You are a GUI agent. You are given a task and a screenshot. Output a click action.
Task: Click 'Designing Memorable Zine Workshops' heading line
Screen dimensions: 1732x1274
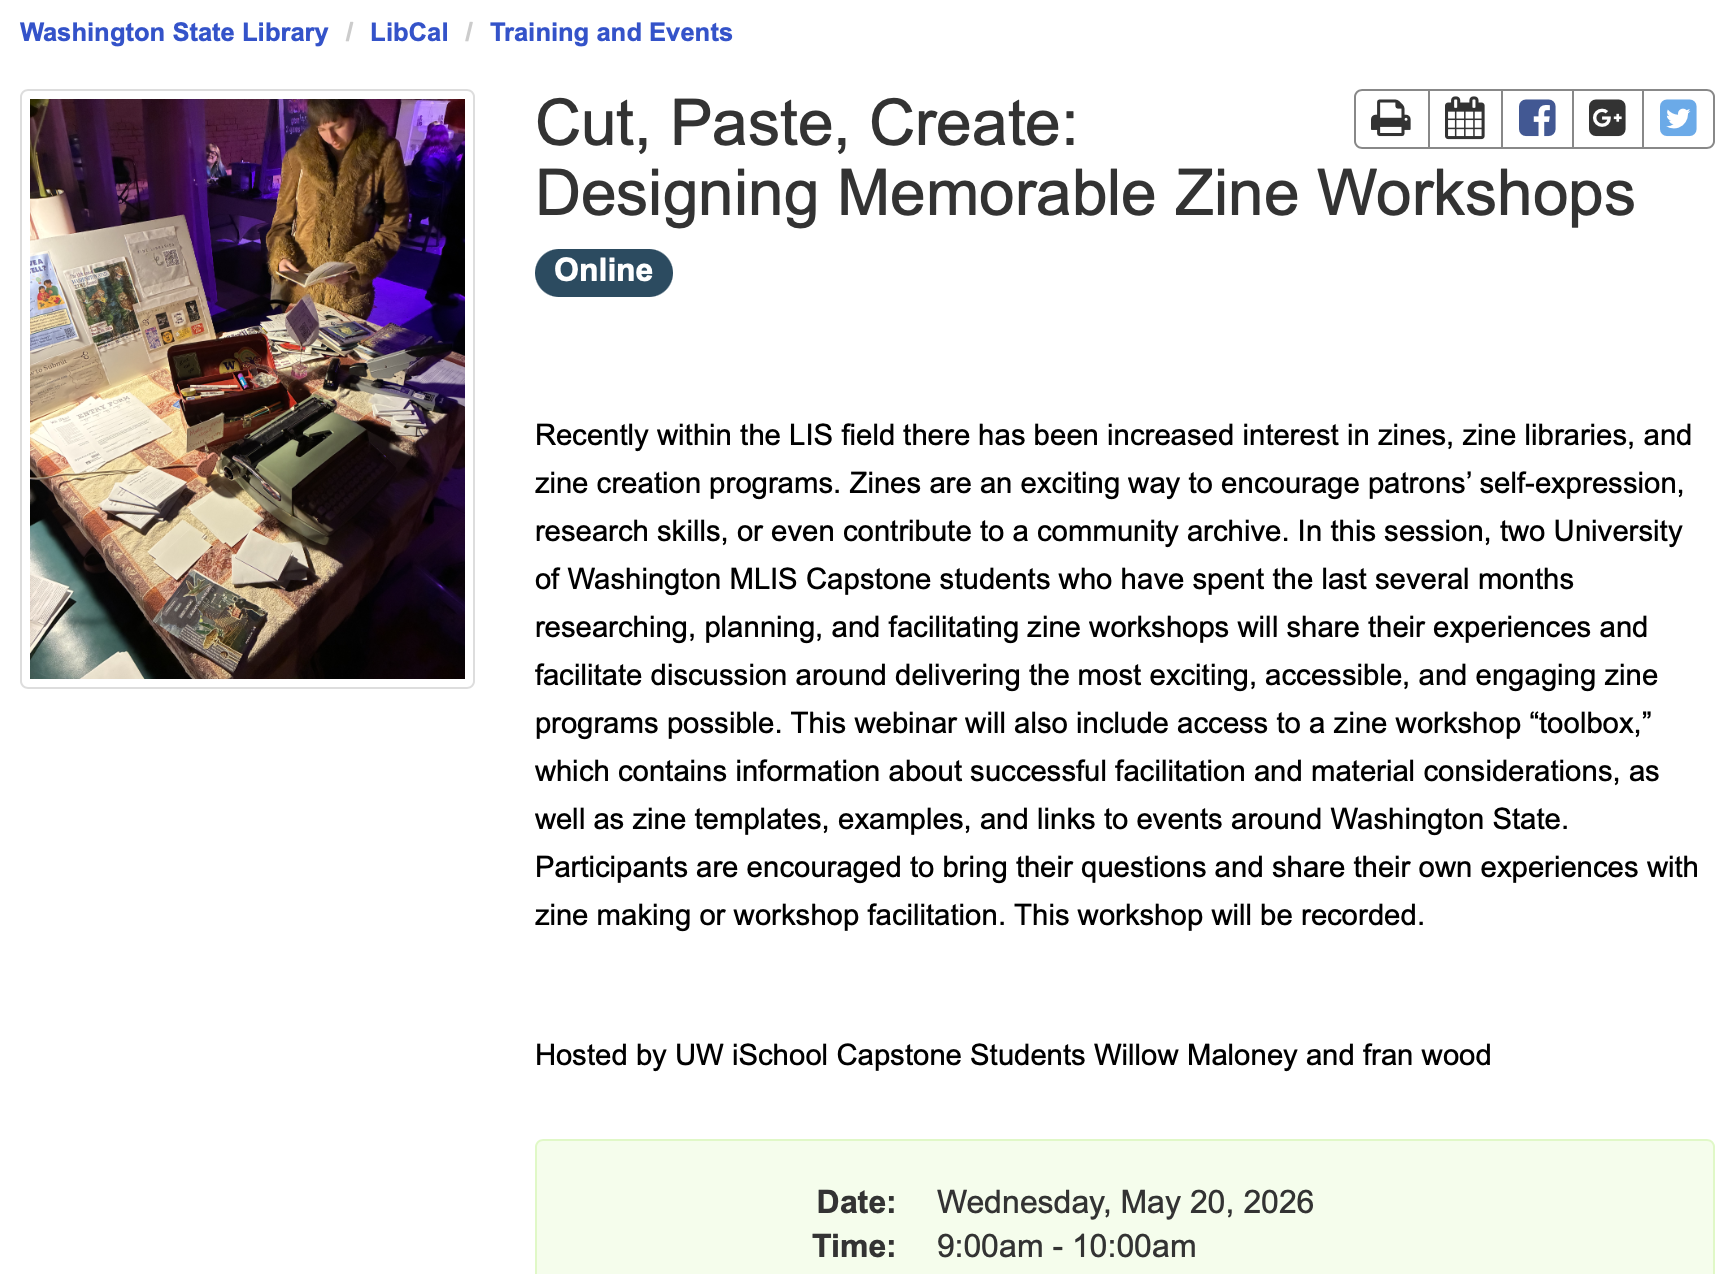[1085, 193]
